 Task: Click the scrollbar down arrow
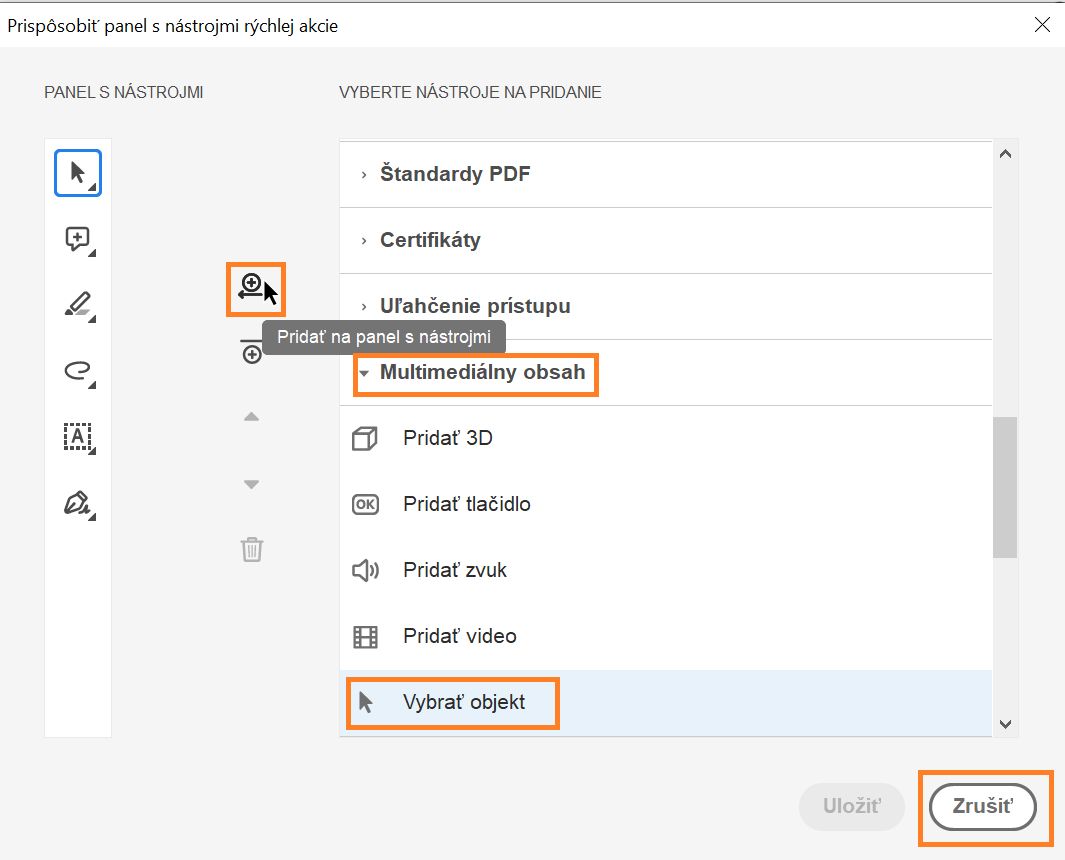1006,724
